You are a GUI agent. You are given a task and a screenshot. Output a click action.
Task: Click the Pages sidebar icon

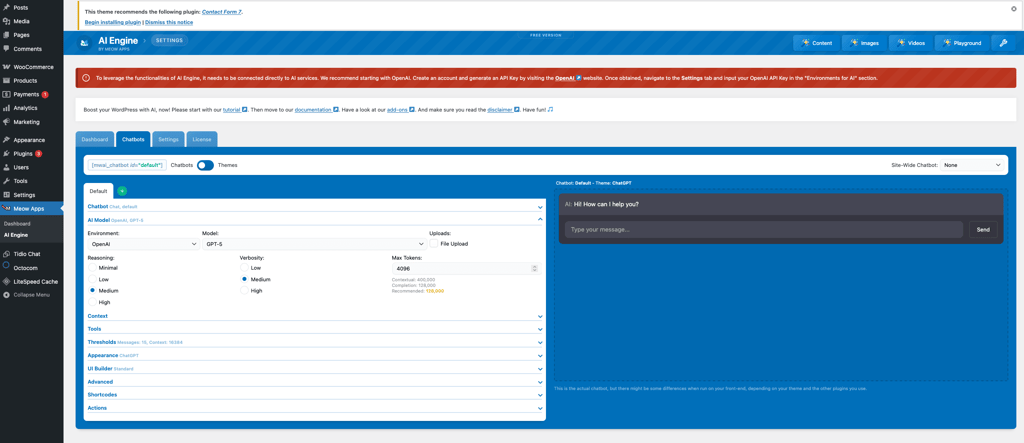click(x=6, y=35)
